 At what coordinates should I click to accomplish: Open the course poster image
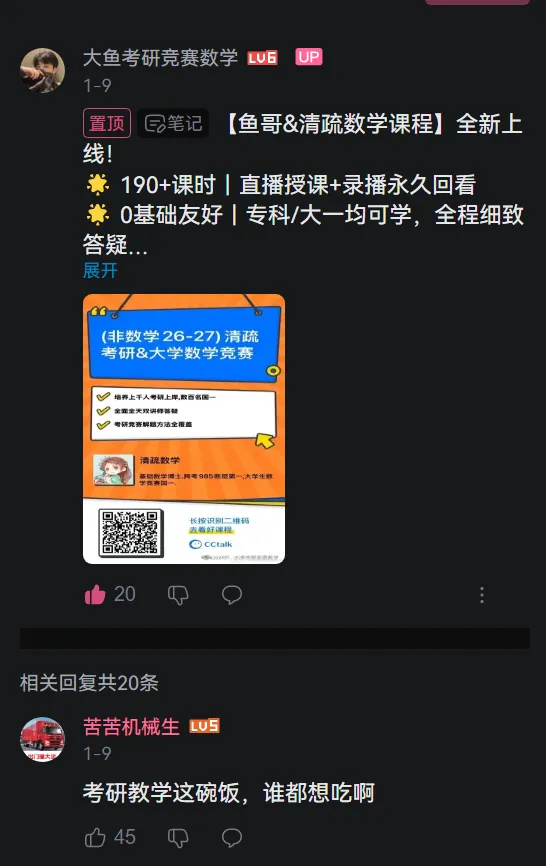point(184,429)
